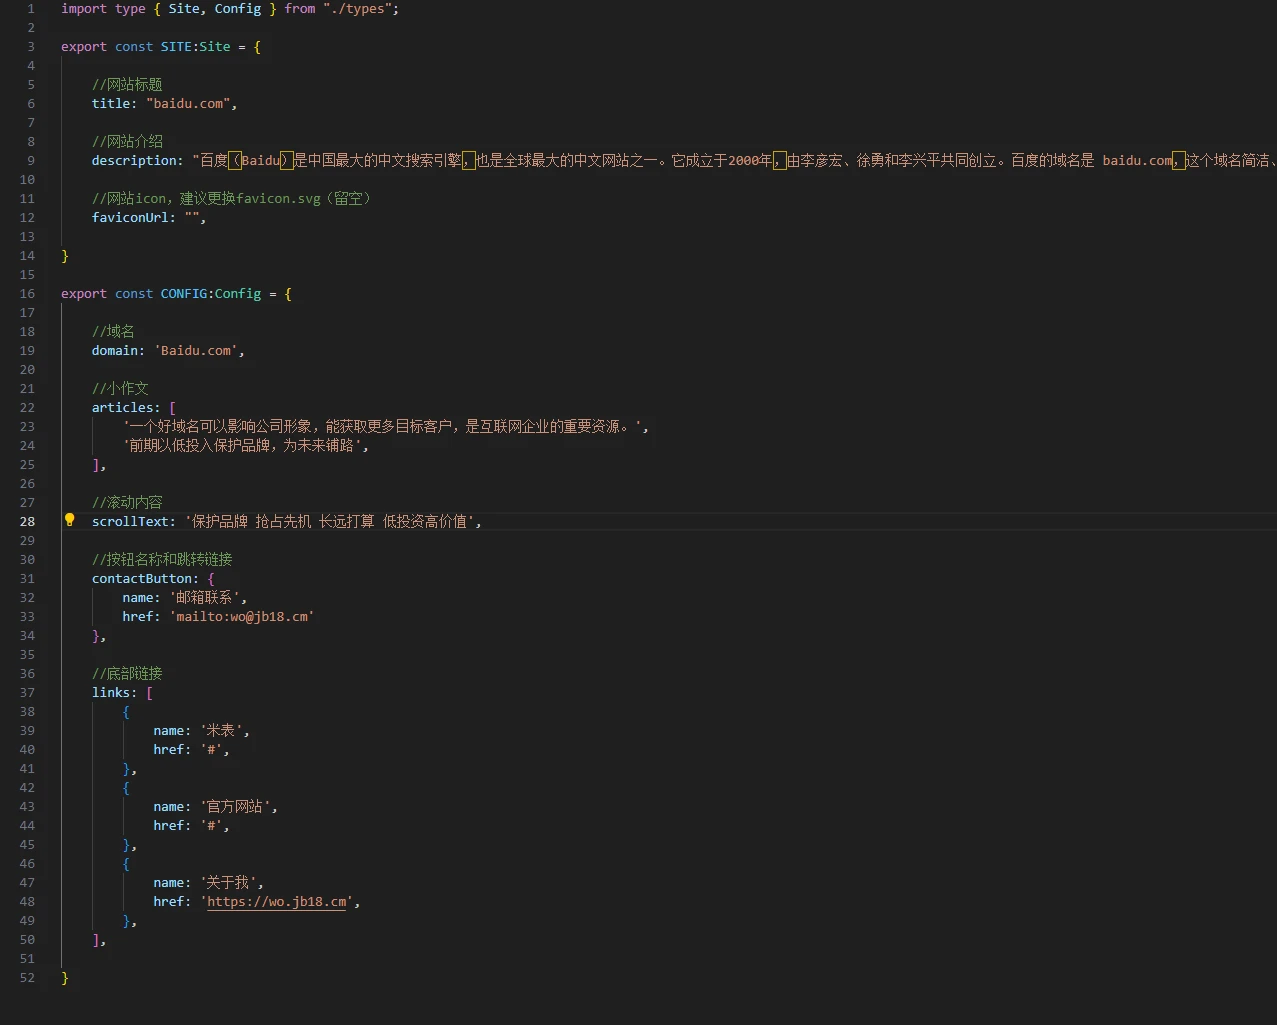This screenshot has height=1025, width=1277.
Task: Click line number 52 in the gutter
Action: (x=27, y=978)
